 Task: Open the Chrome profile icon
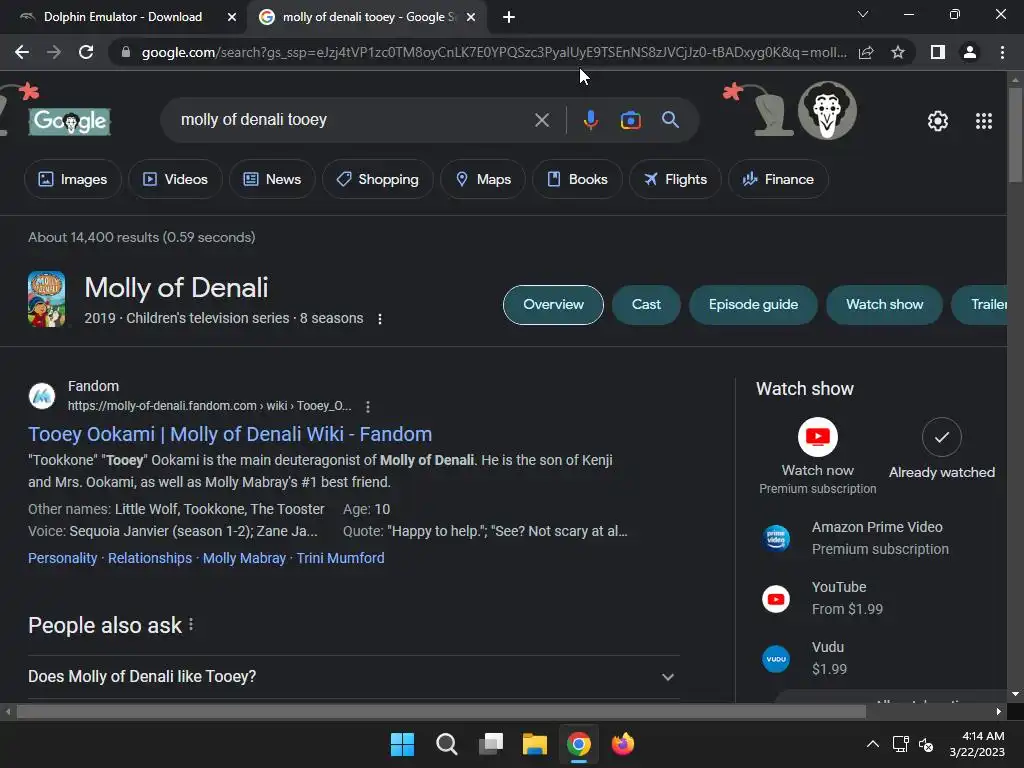970,52
